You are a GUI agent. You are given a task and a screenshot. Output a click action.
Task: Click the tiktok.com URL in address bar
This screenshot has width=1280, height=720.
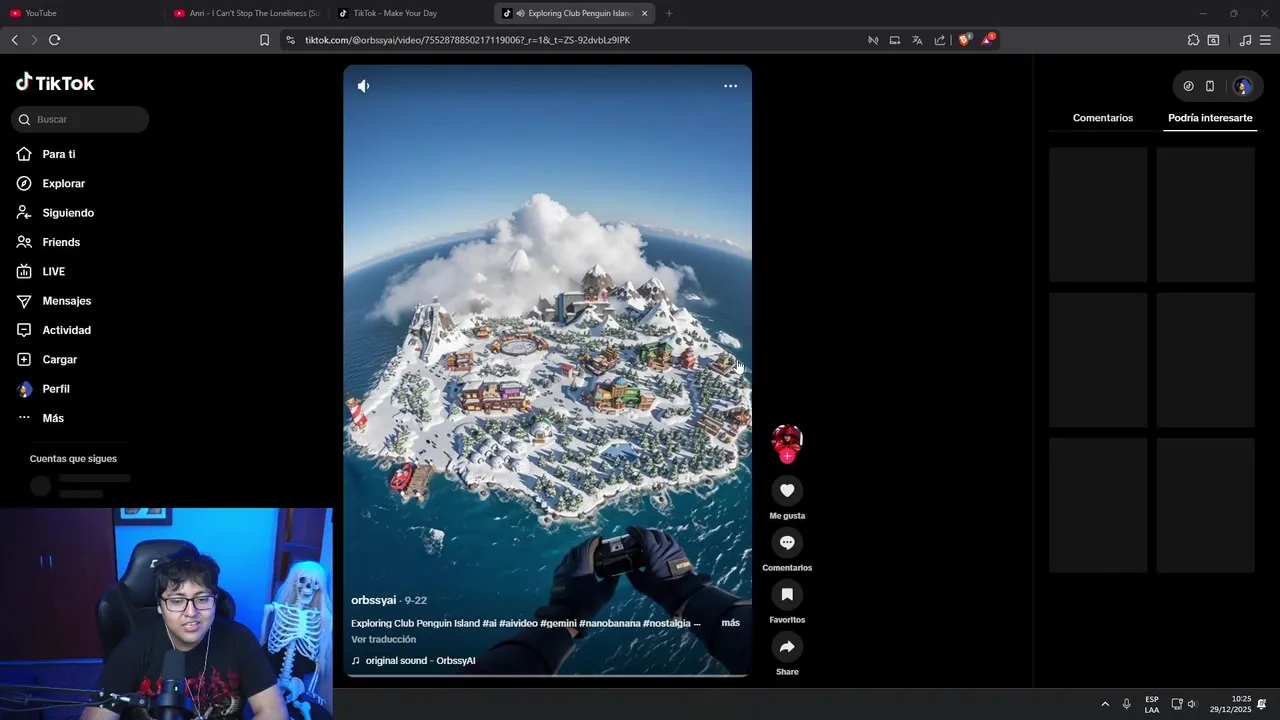[467, 40]
